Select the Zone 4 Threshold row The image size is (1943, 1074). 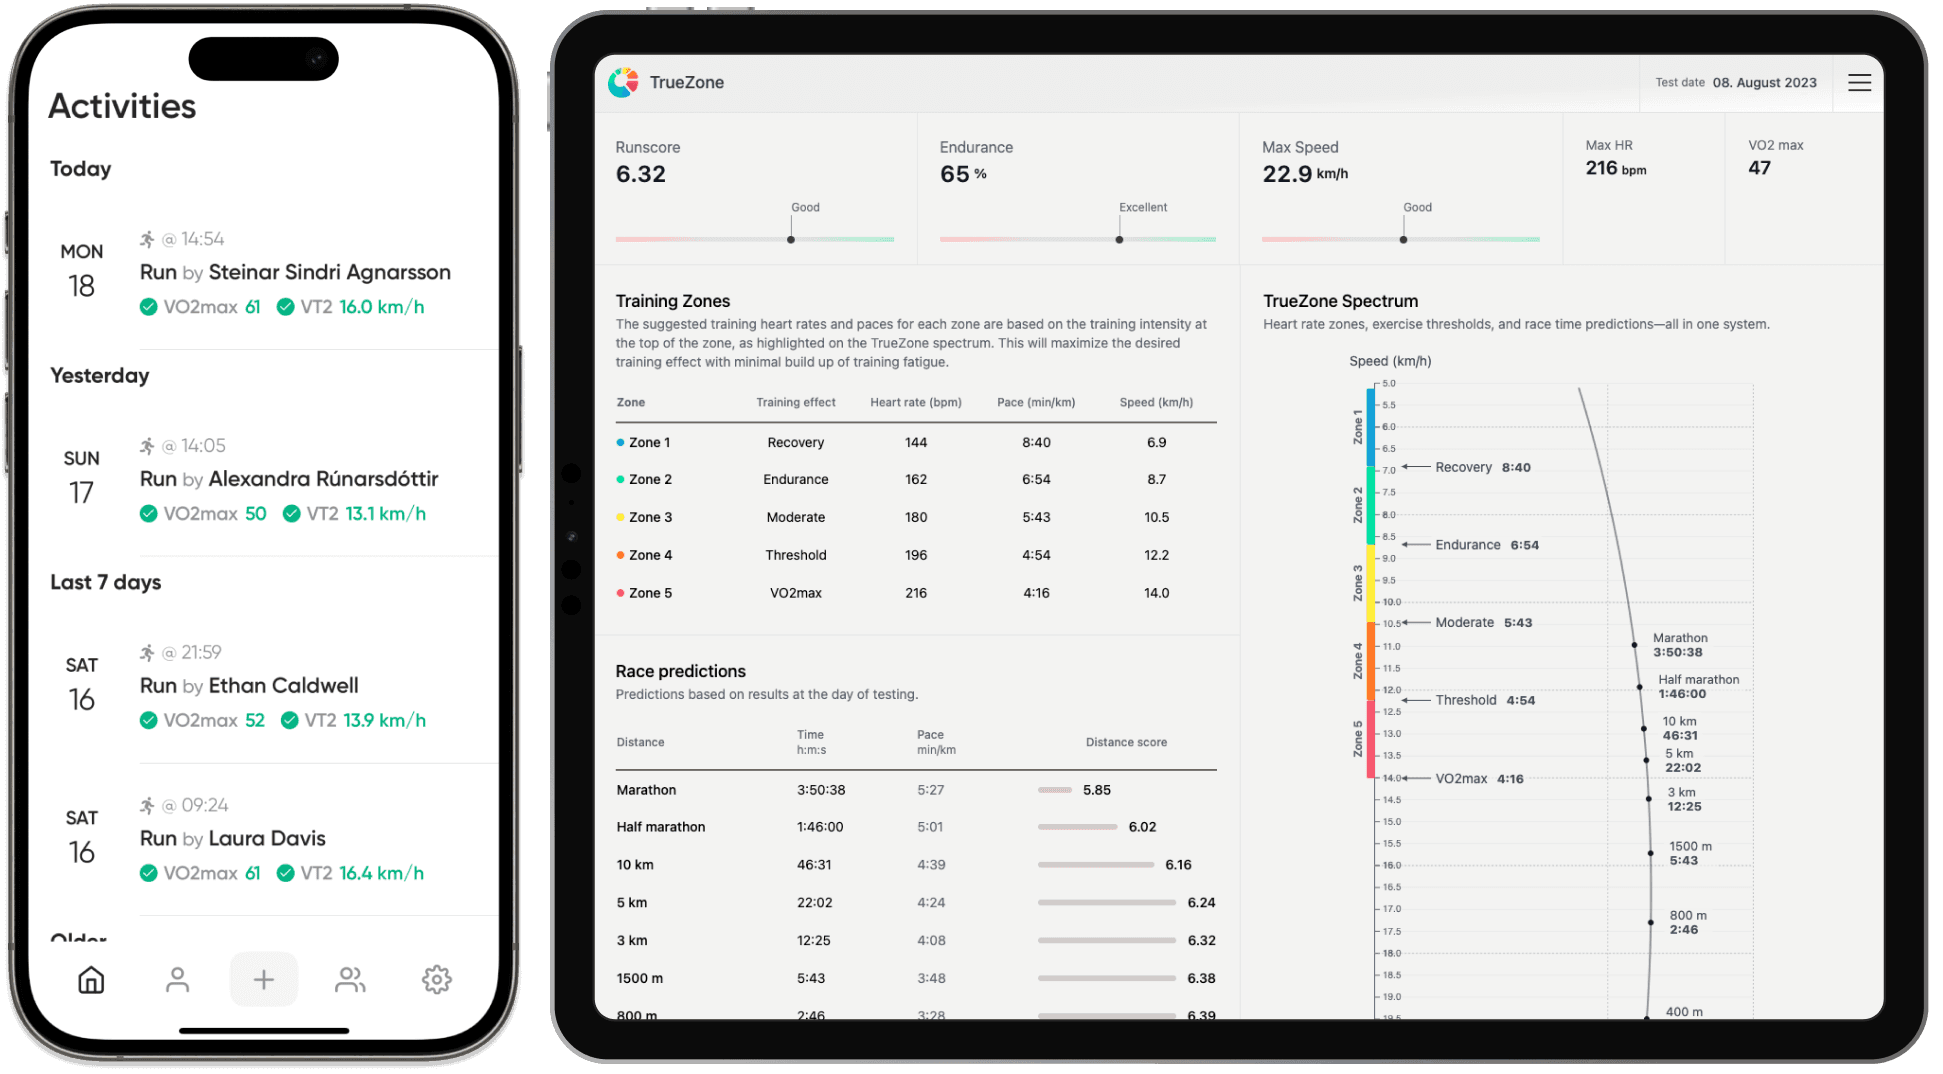pos(916,556)
